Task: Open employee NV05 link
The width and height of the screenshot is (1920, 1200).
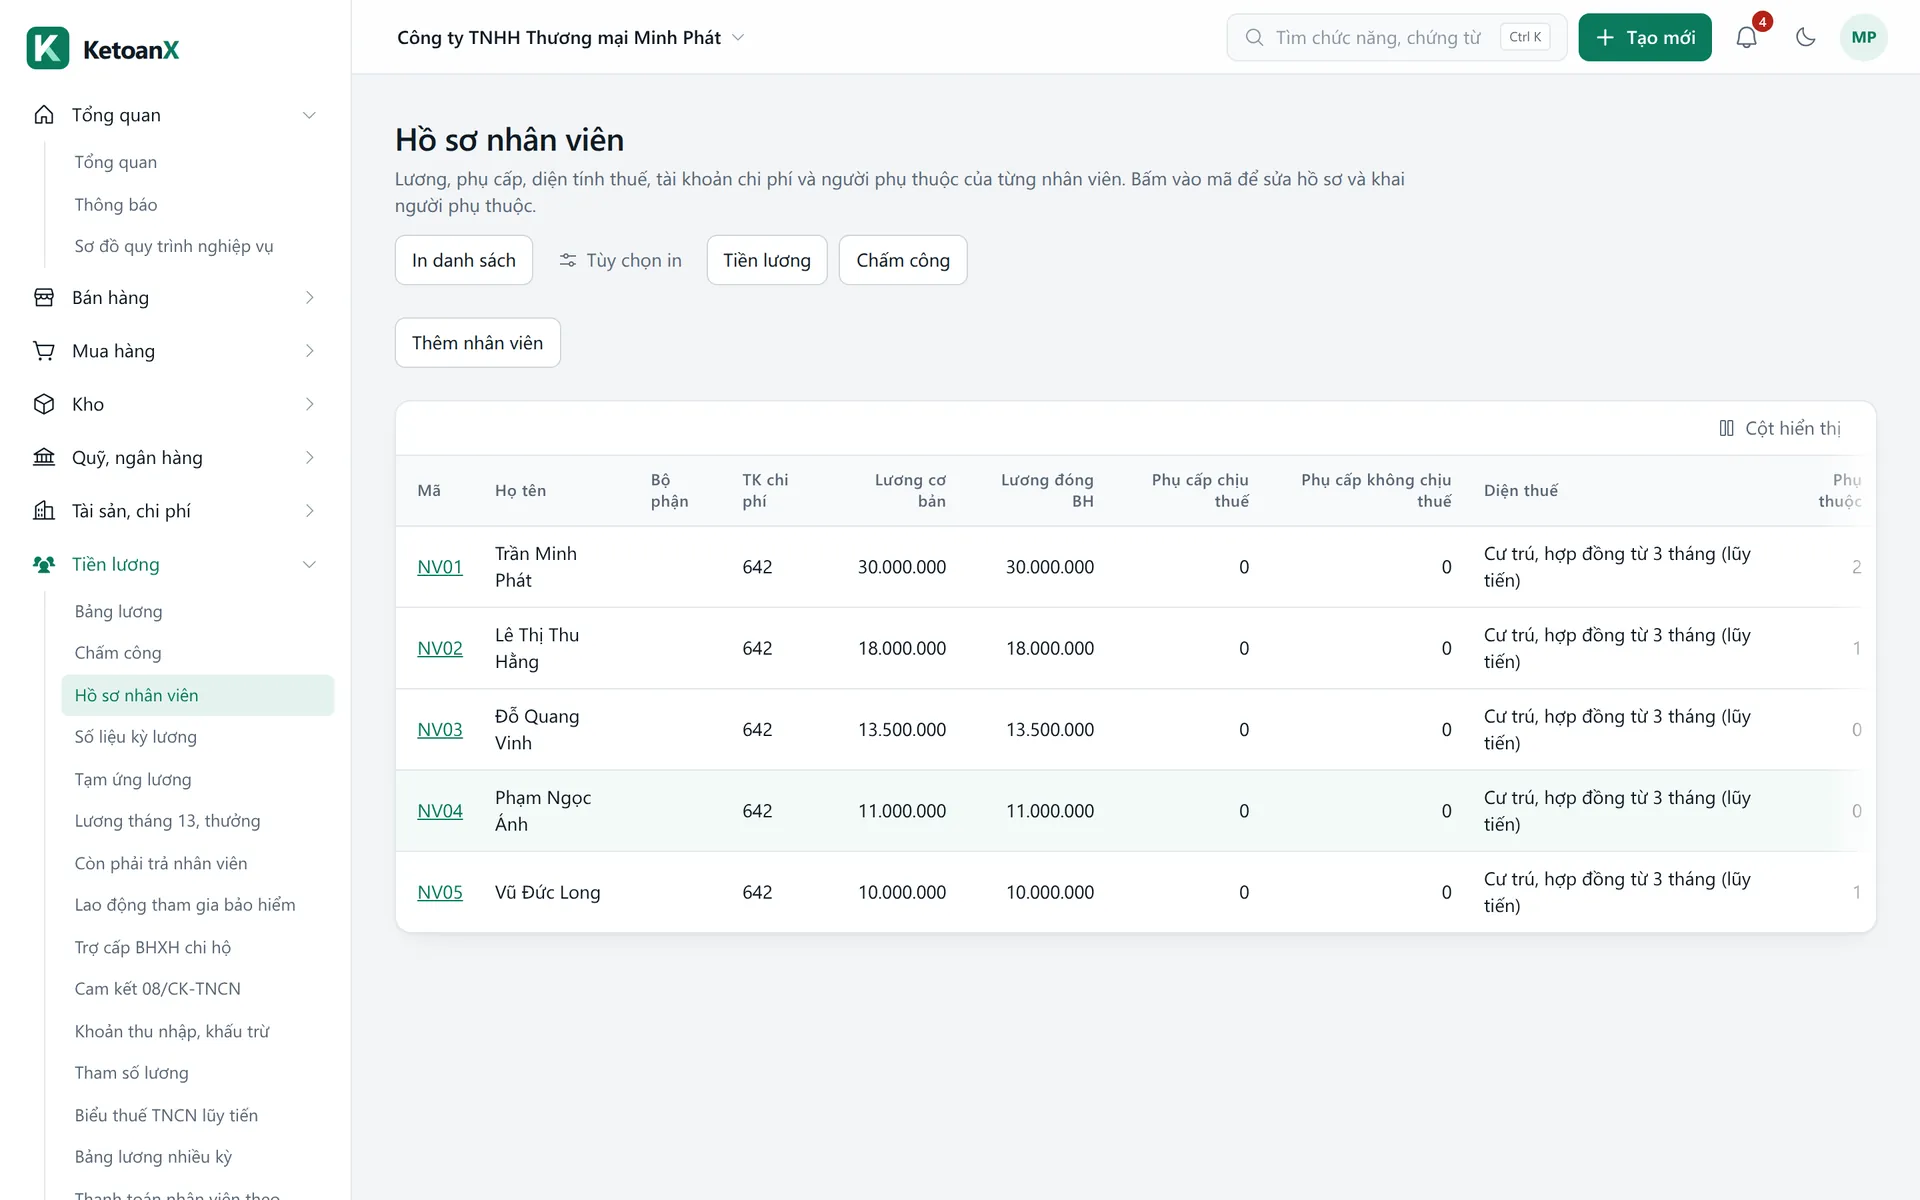Action: point(440,892)
